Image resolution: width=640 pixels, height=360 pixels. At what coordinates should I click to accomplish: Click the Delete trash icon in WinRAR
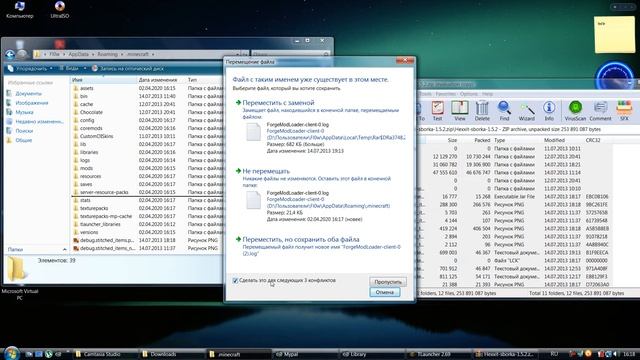click(x=482, y=111)
